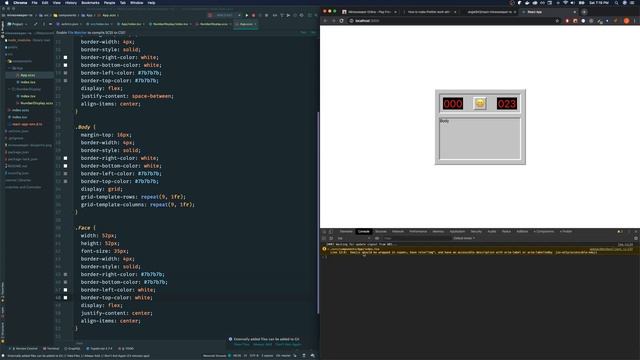Click the File Watcher link in banner

pyautogui.click(x=77, y=33)
